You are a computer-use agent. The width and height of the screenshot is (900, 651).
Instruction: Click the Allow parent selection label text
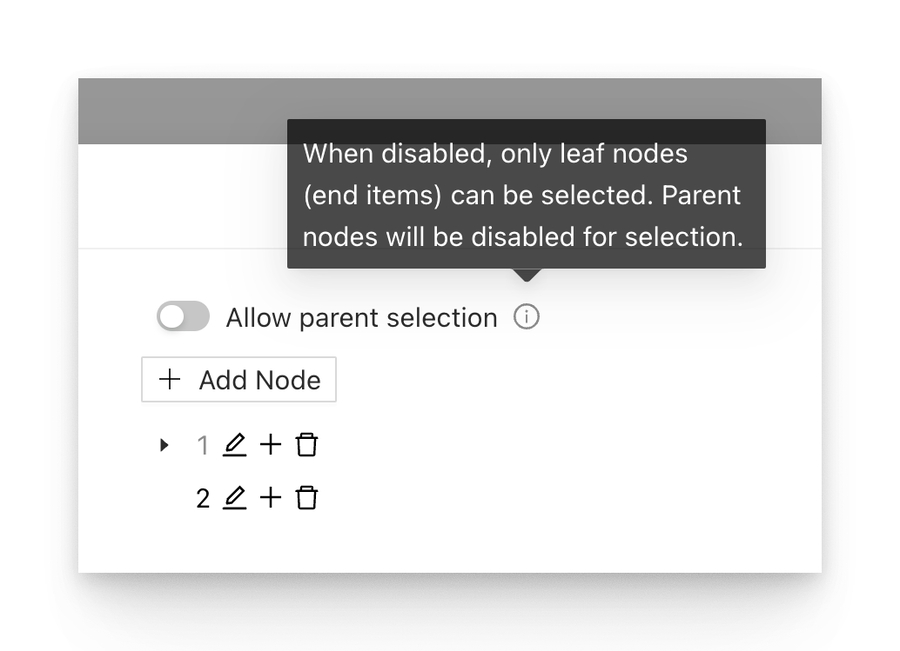[x=361, y=318]
